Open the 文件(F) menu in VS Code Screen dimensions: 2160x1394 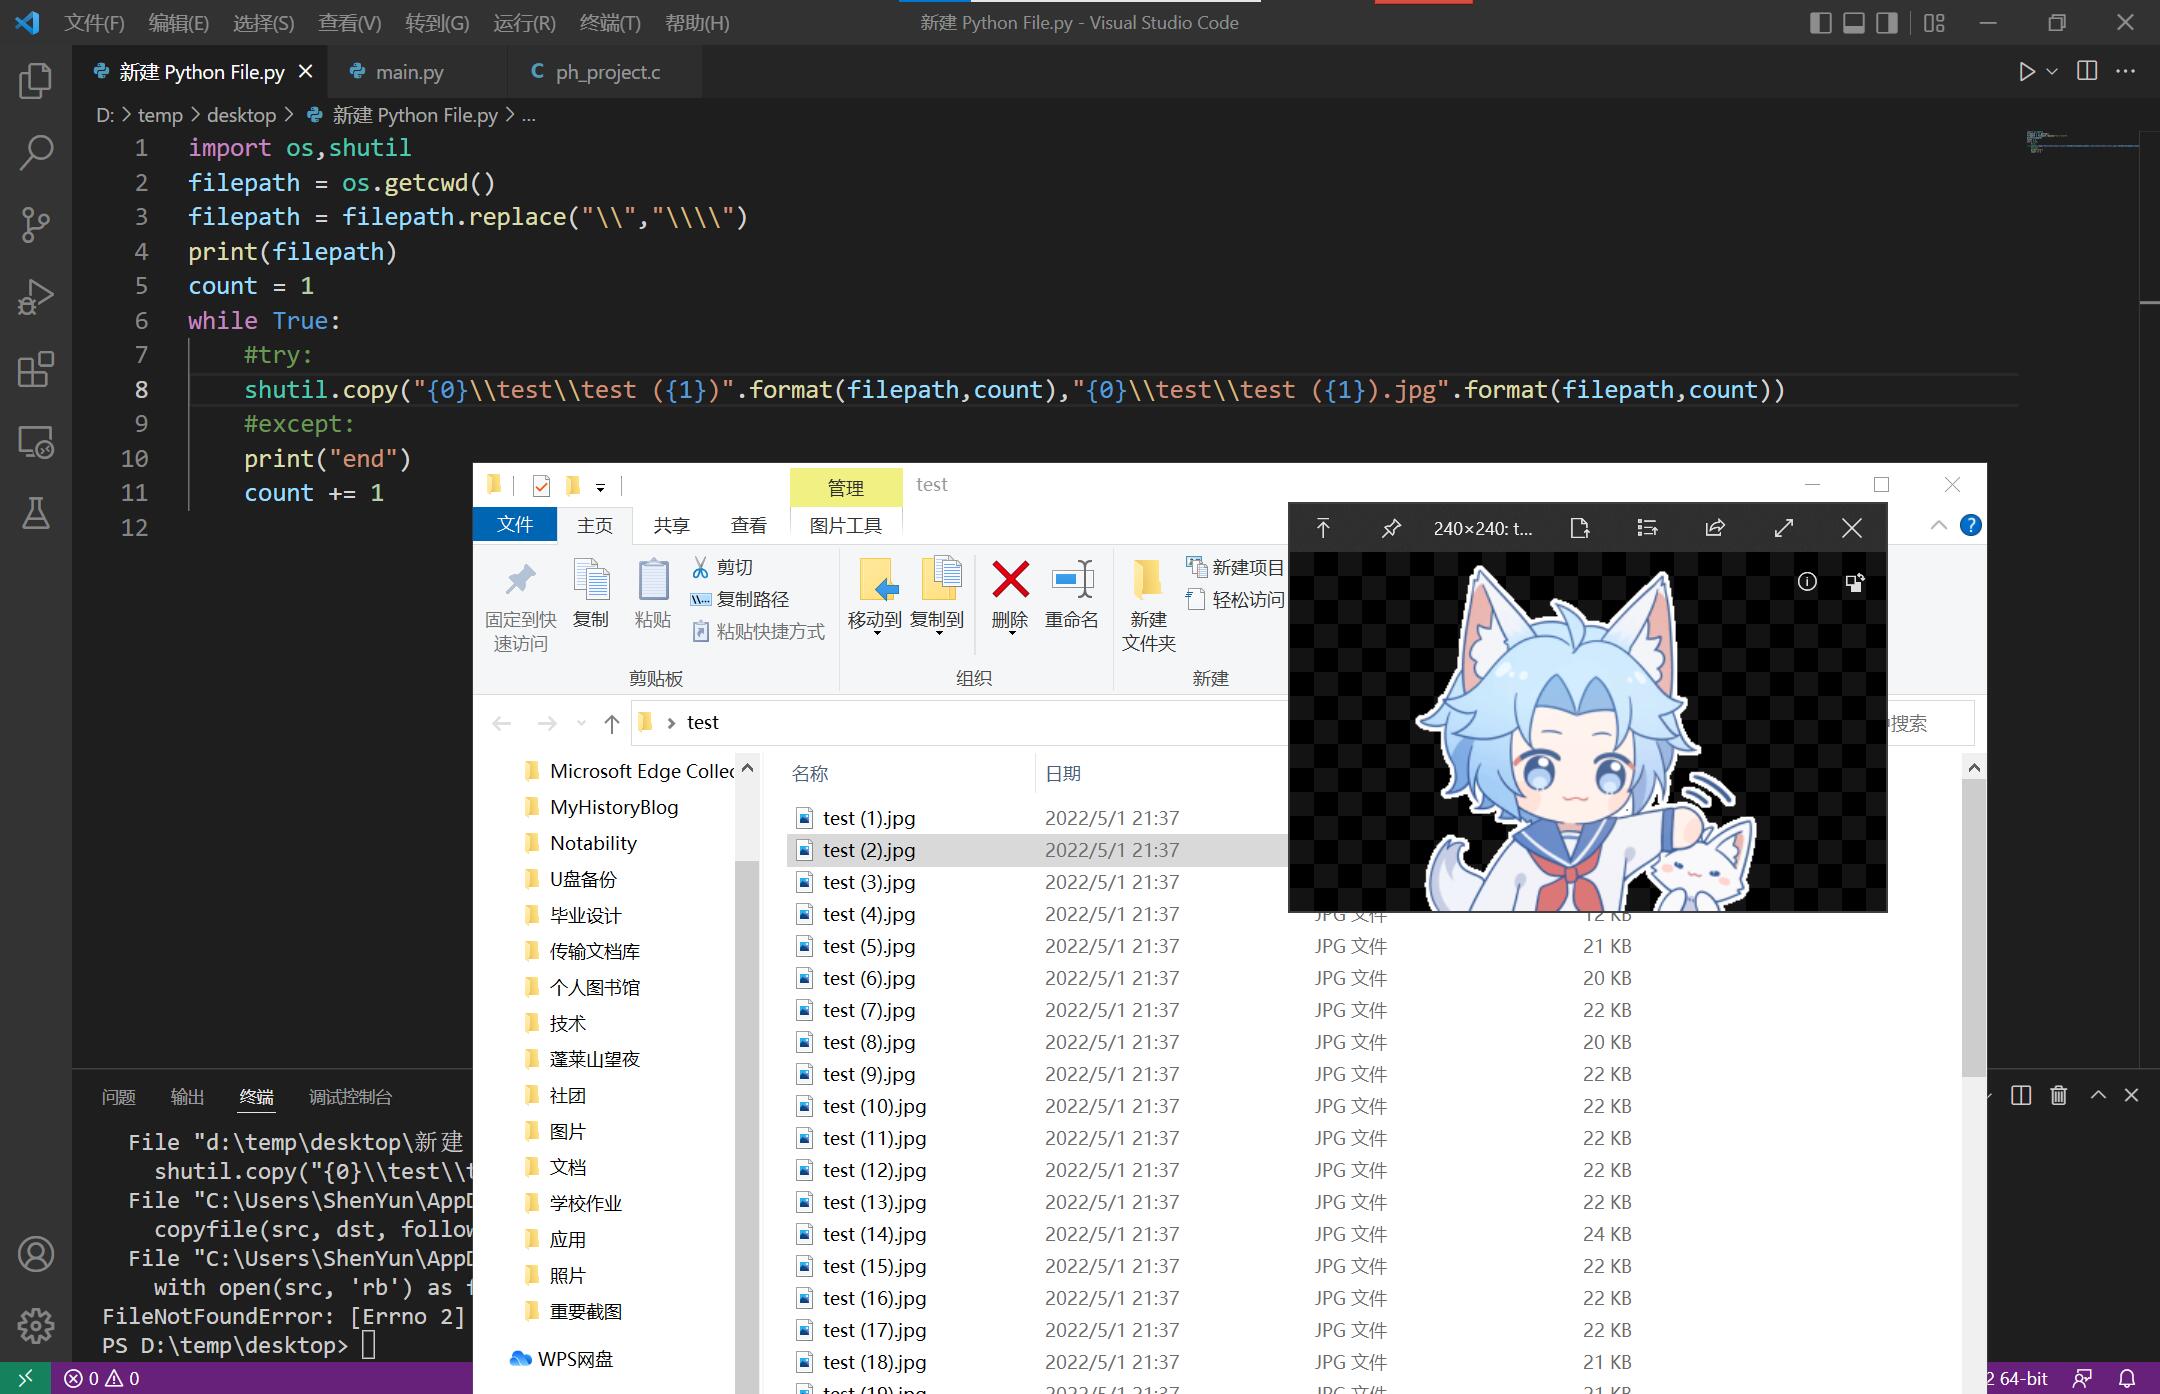point(94,23)
